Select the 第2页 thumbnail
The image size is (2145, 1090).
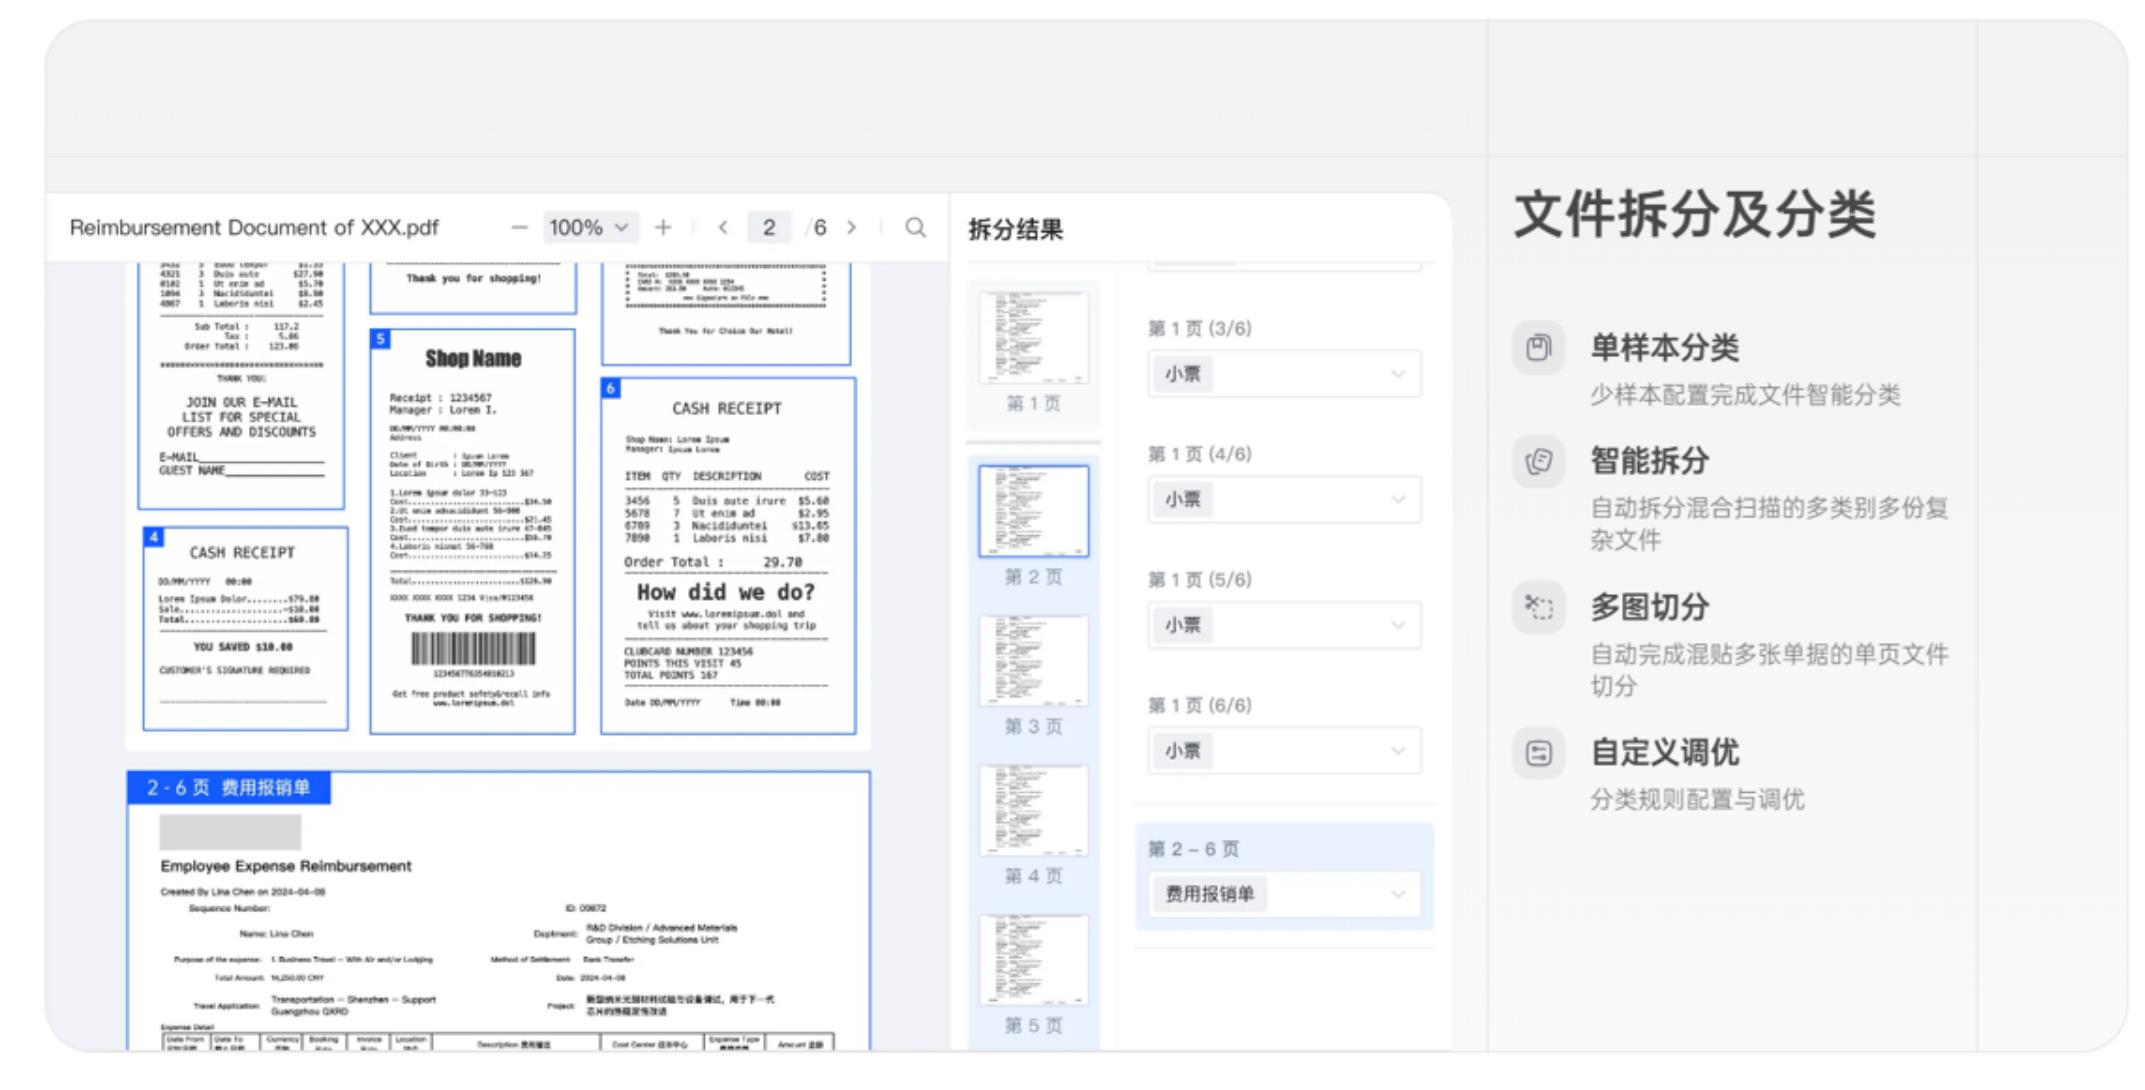(x=1034, y=511)
